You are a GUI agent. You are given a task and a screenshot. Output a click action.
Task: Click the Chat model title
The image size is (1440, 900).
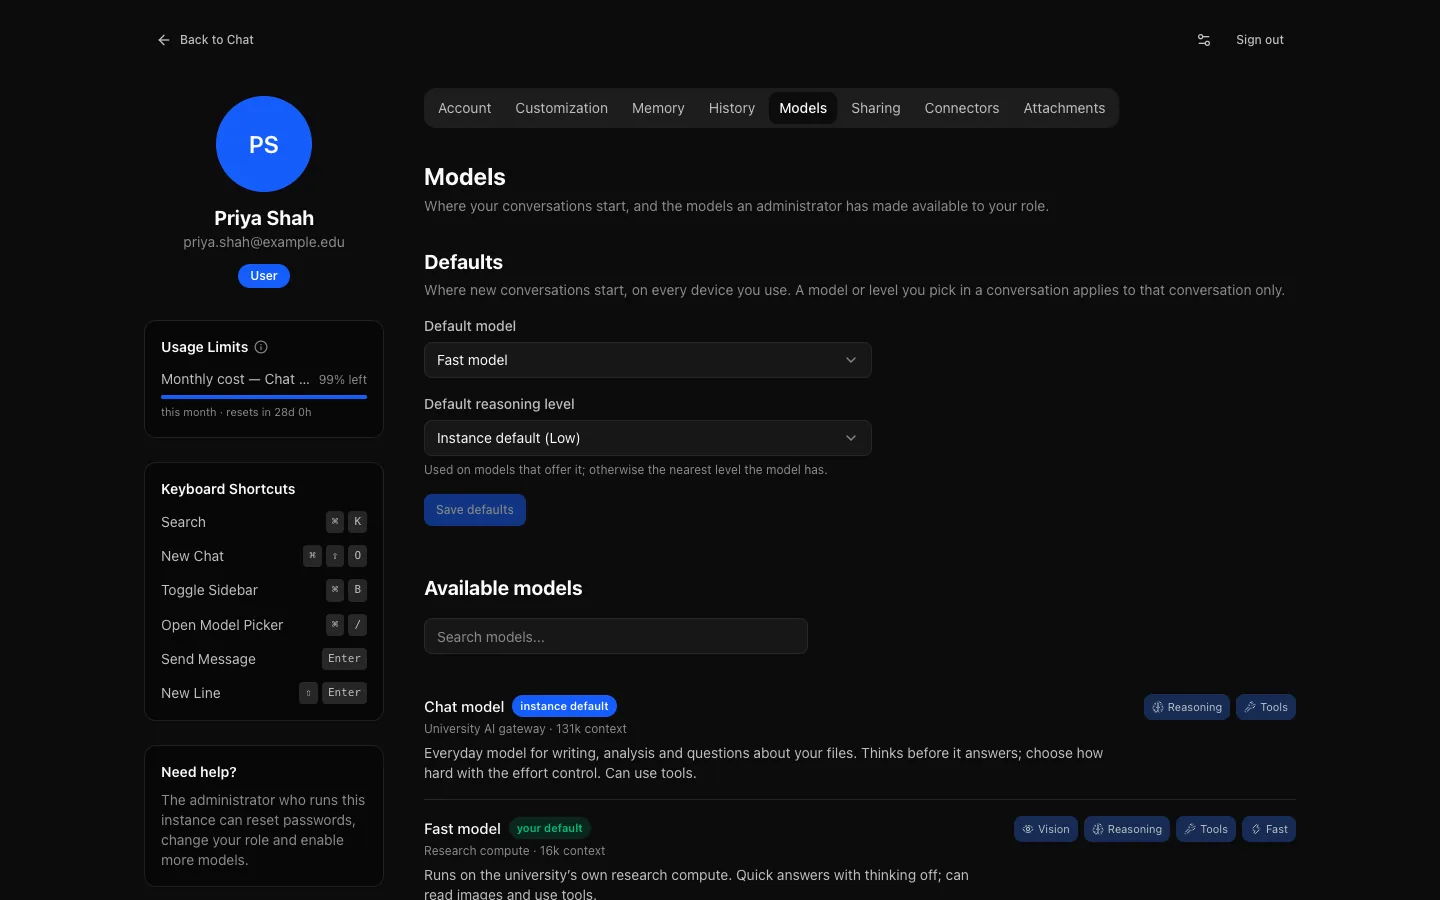coord(464,707)
